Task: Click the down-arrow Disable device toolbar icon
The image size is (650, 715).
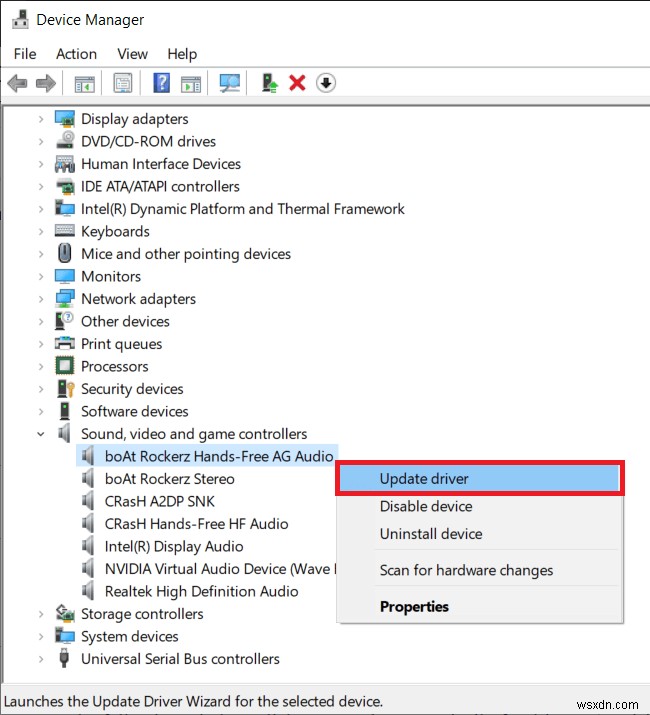Action: [x=326, y=83]
